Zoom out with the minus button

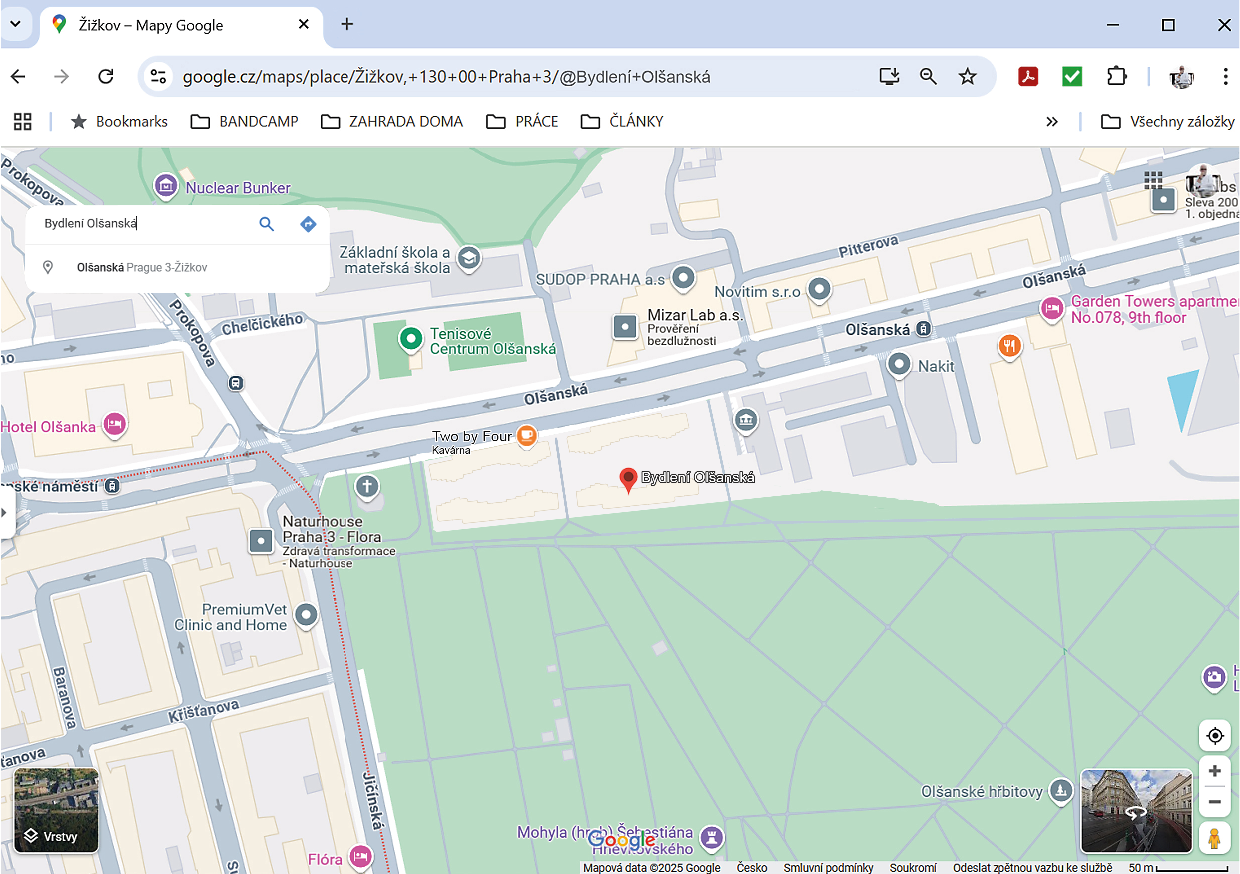tap(1215, 801)
